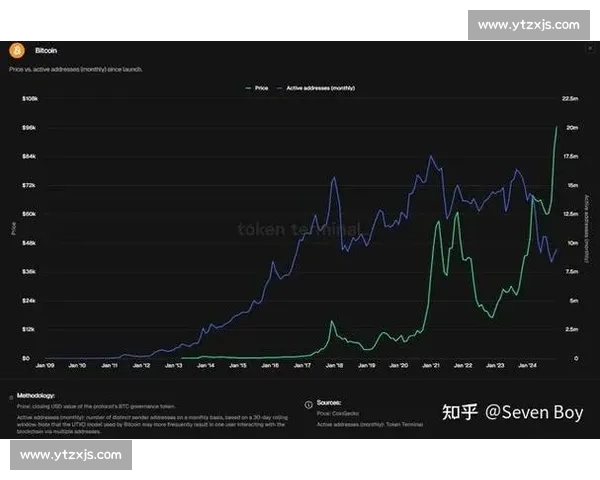Click the expand icon at top right corner
Image resolution: width=600 pixels, height=480 pixels.
[x=589, y=48]
